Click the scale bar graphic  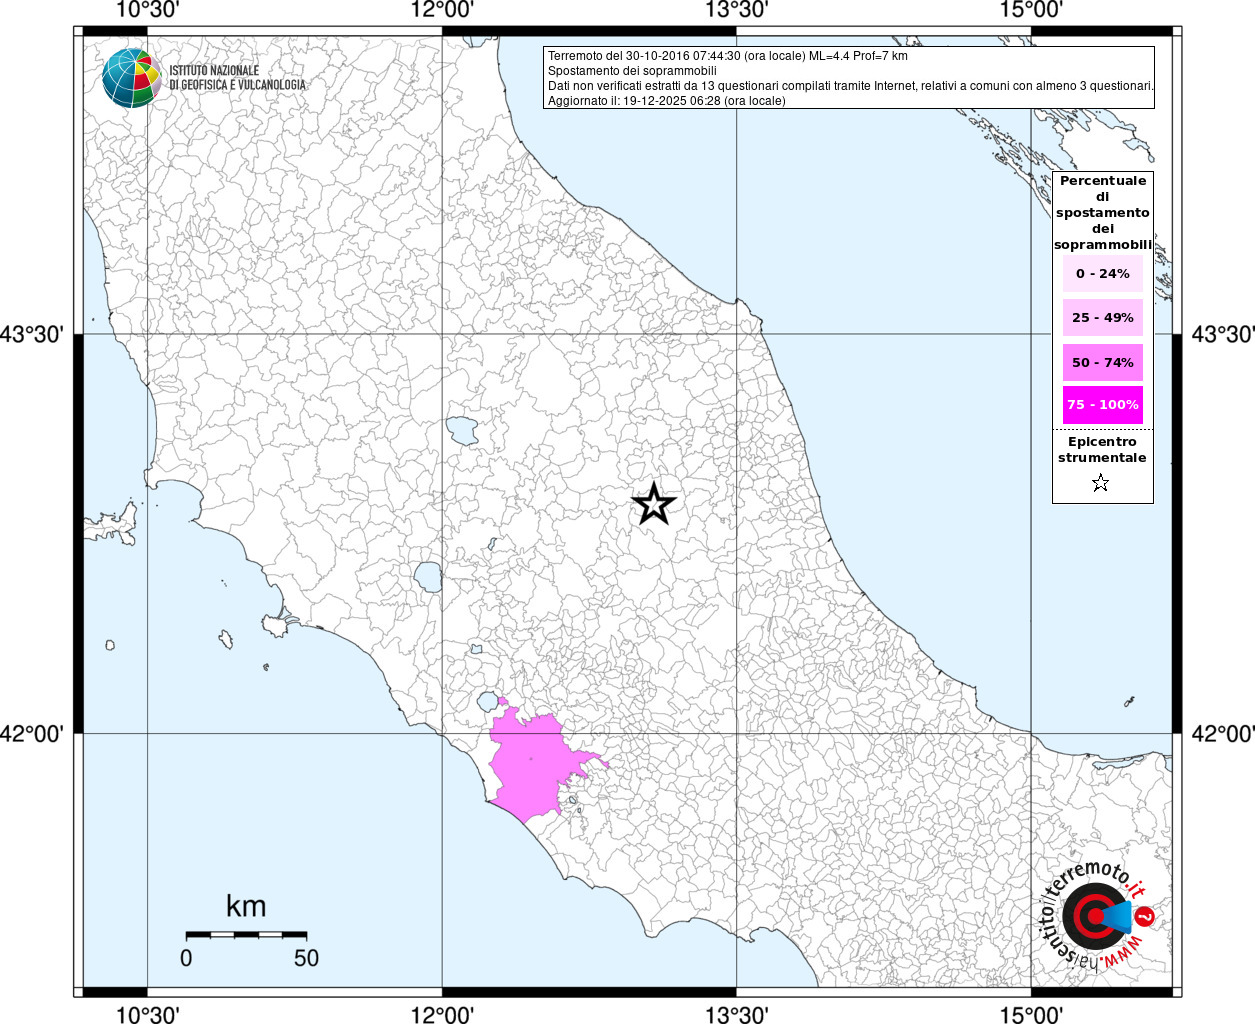[246, 935]
